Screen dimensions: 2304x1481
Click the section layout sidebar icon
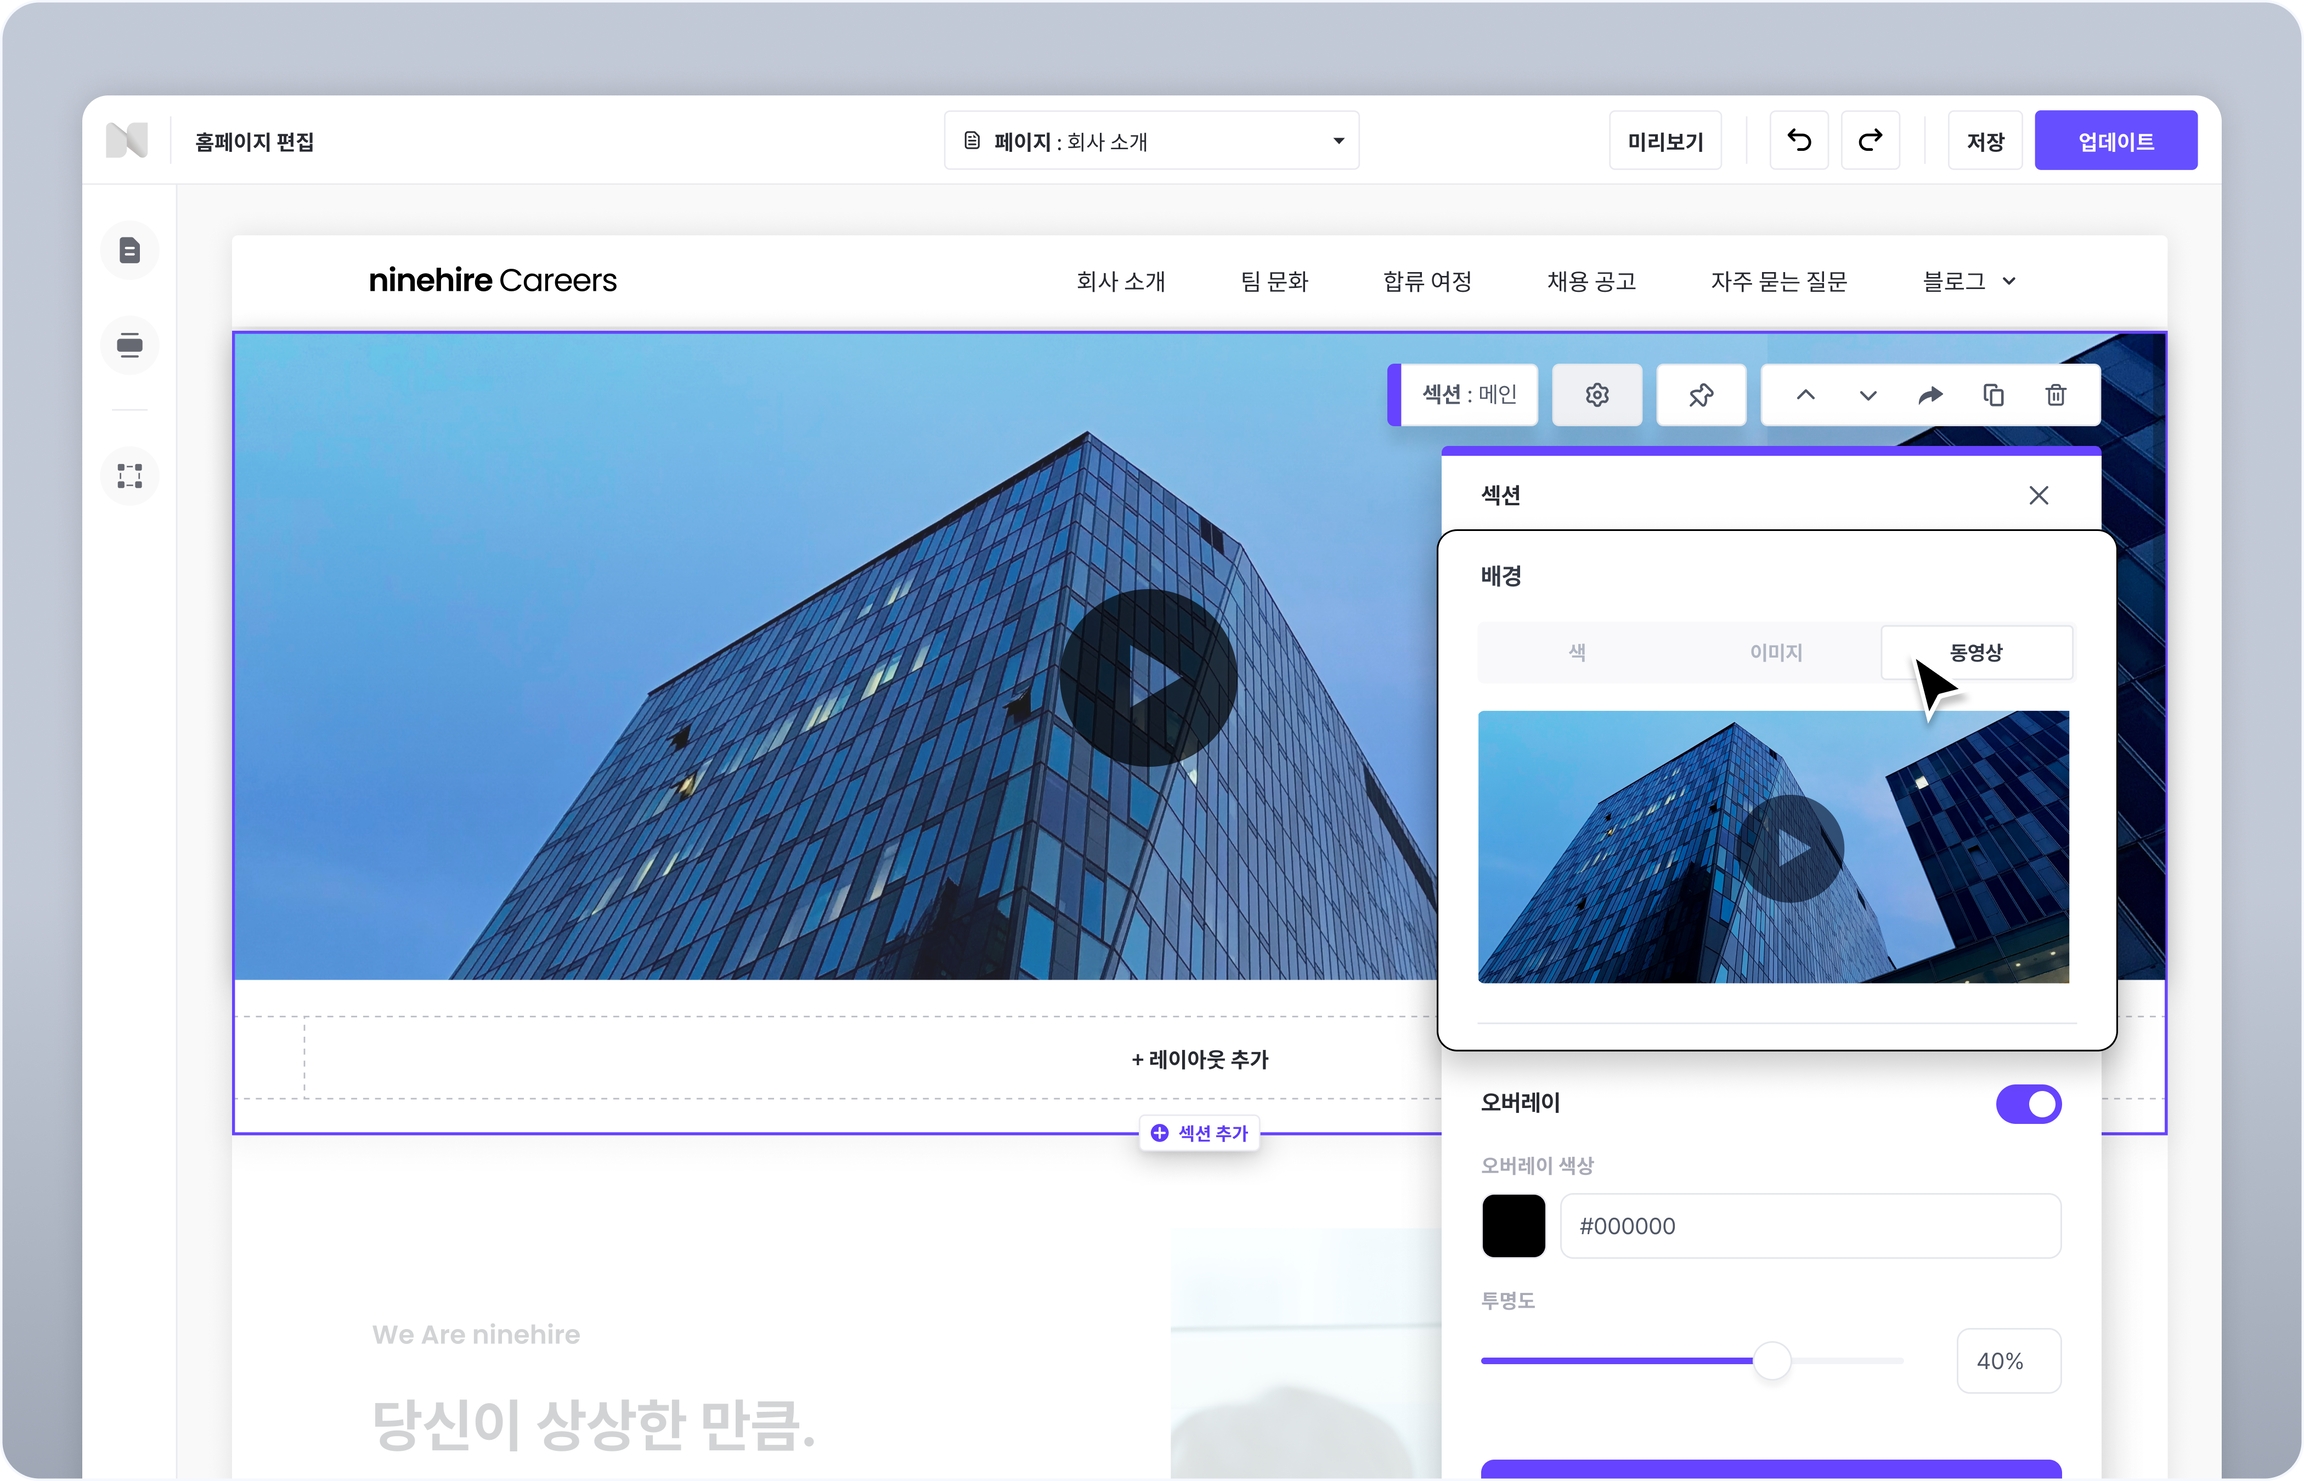coord(130,346)
